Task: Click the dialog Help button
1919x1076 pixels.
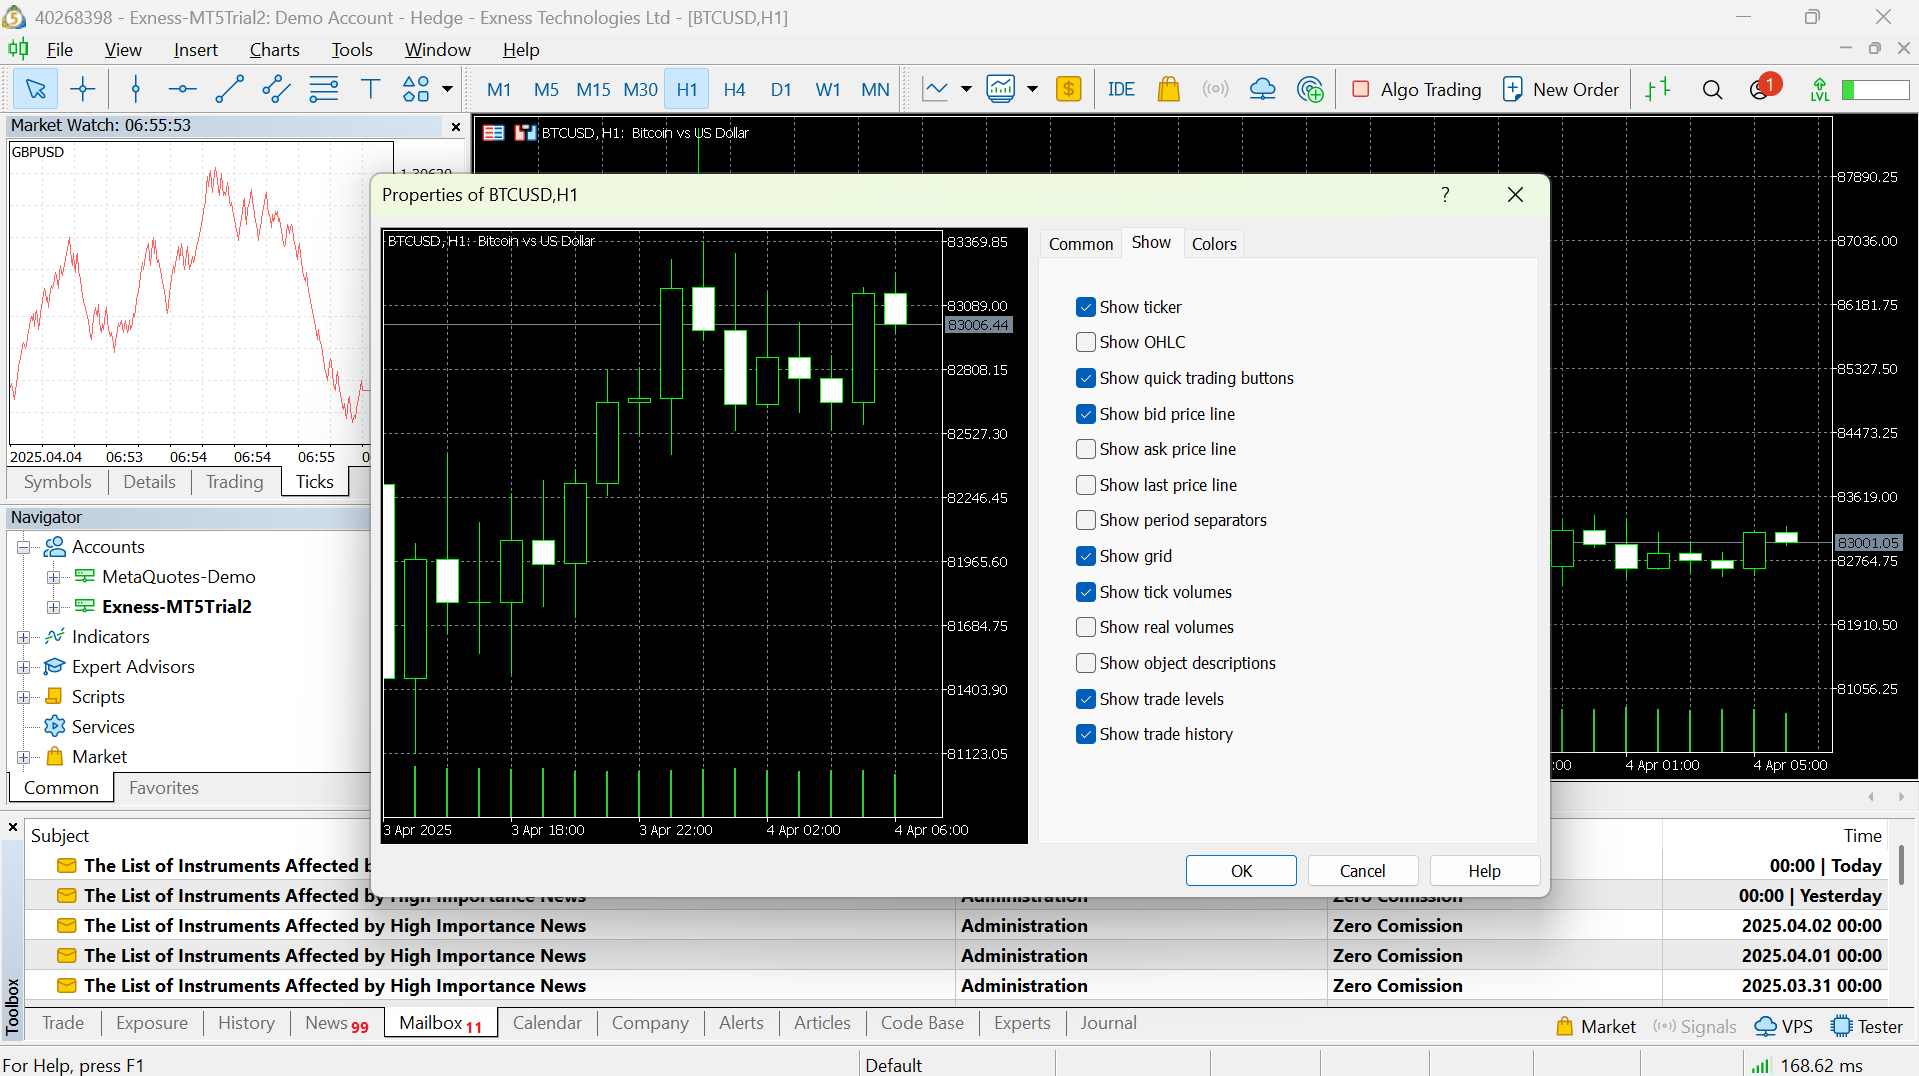Action: pyautogui.click(x=1484, y=871)
